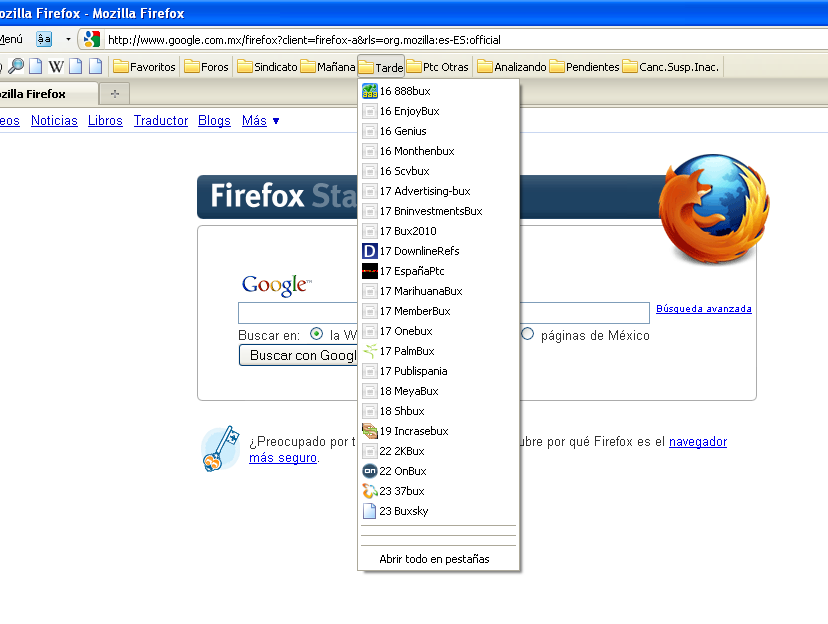Open the Blogs link
Viewport: 828px width, 624px height.
click(214, 120)
